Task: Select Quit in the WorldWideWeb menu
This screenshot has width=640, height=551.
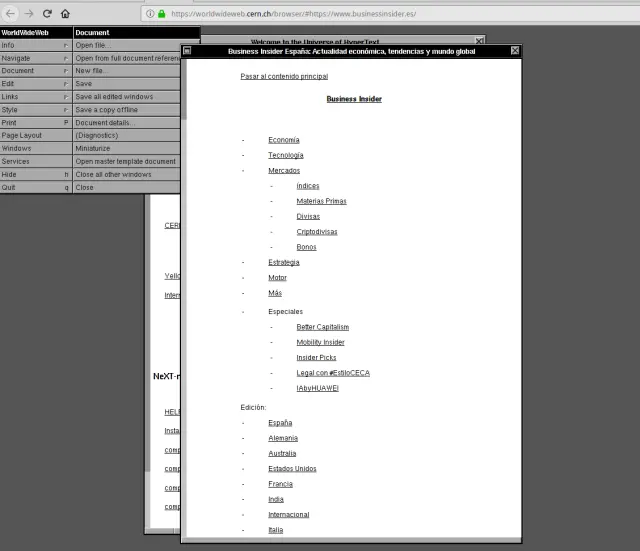Action: (36, 187)
